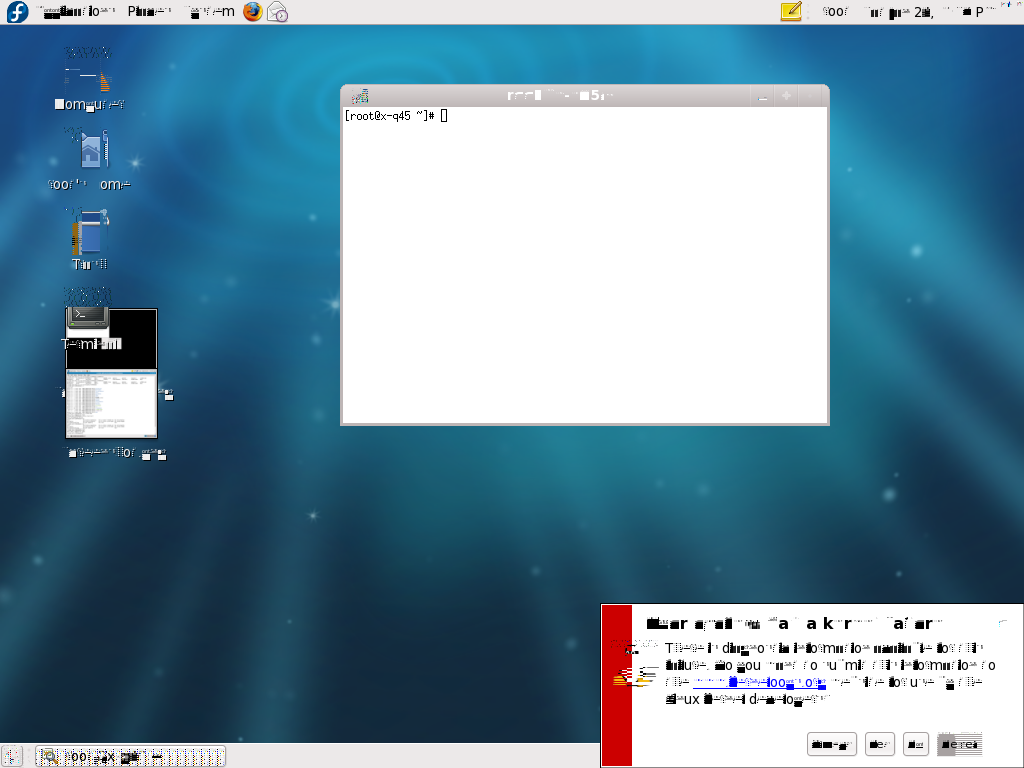
Task: Launch the Terminal desktop shortcut
Action: point(88,318)
